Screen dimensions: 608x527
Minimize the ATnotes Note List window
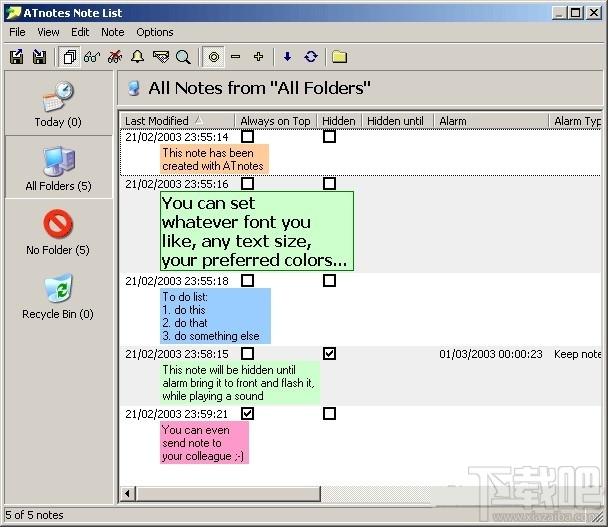click(559, 13)
